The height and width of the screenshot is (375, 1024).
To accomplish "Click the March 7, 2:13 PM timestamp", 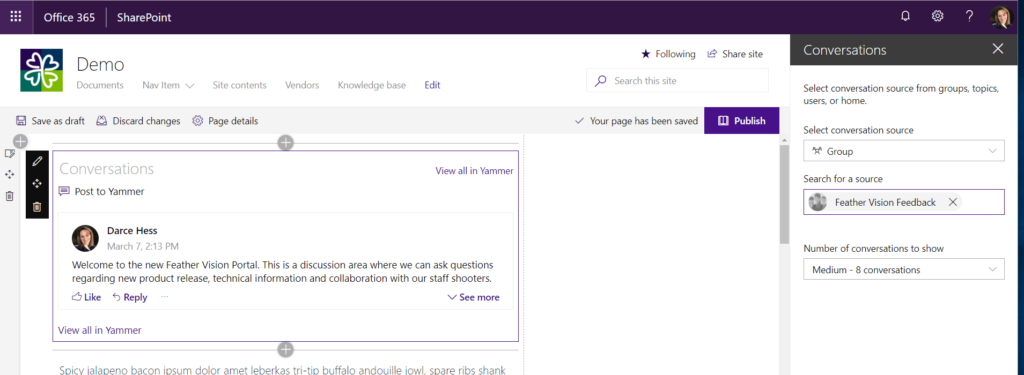I will coord(143,246).
